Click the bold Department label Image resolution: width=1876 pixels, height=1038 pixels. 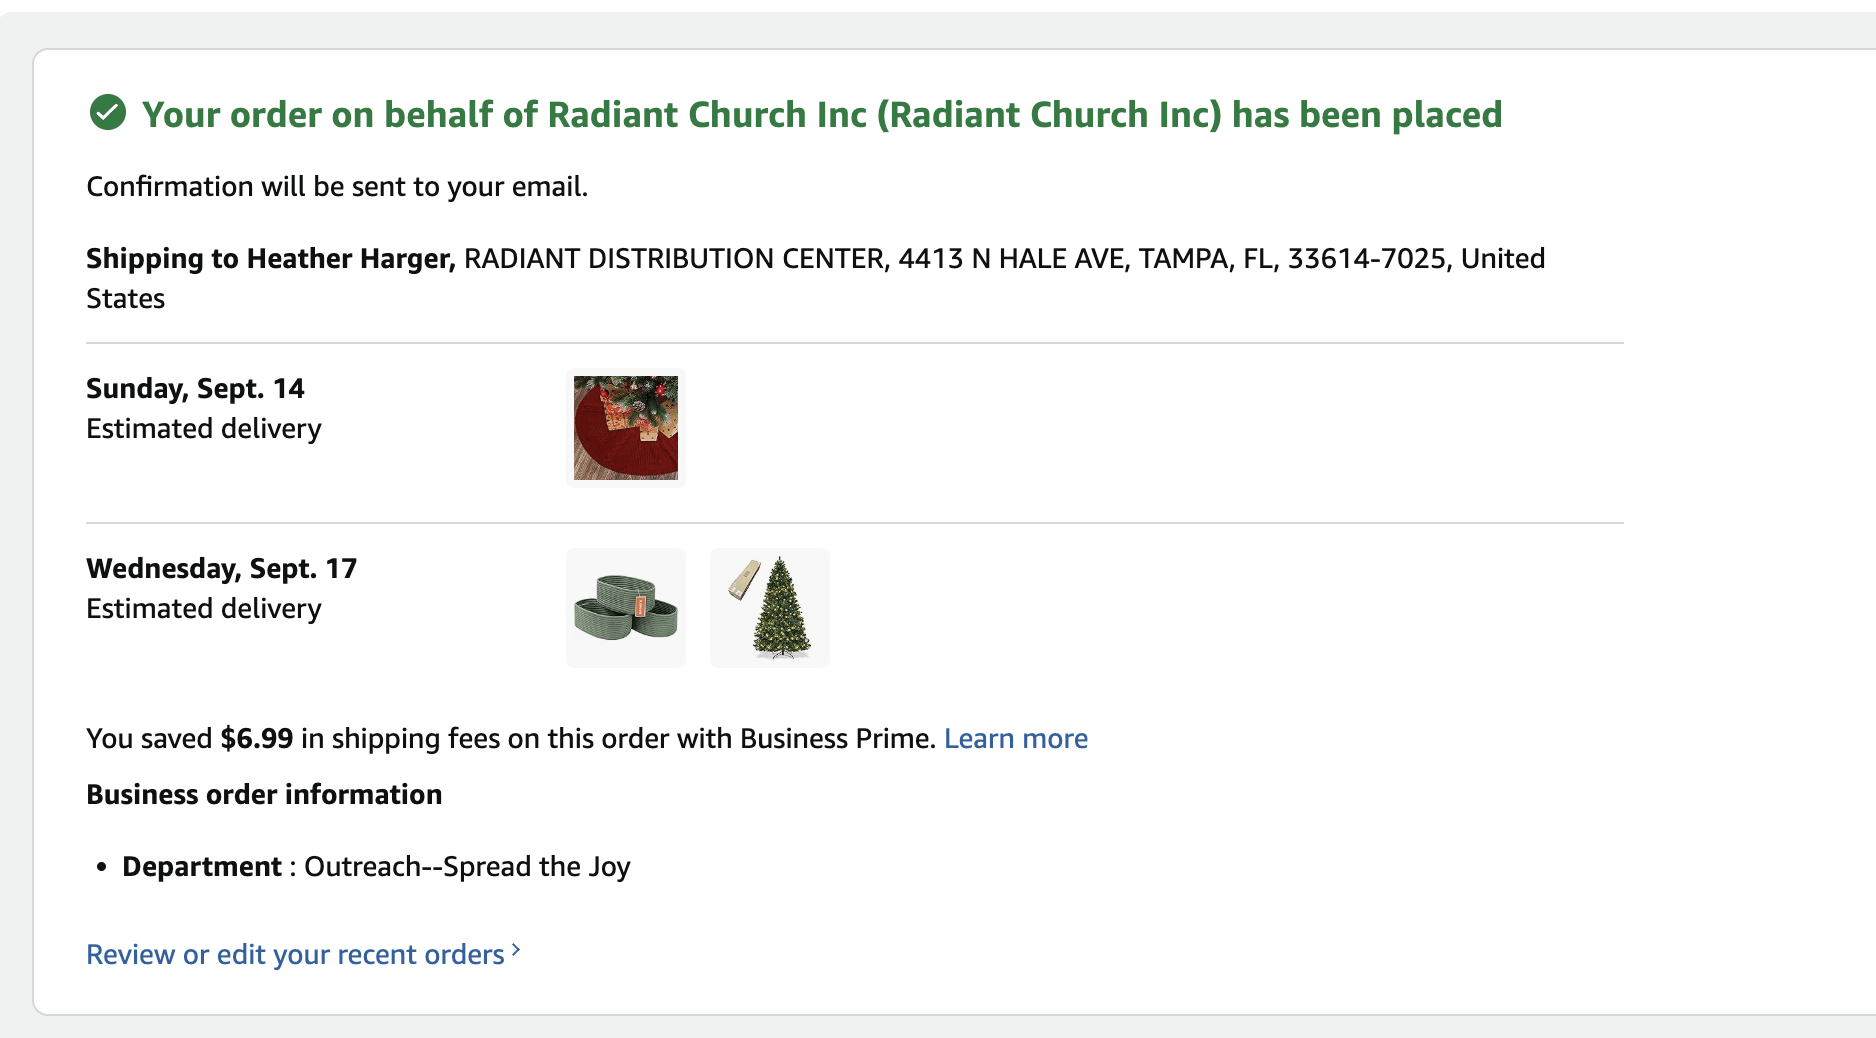tap(202, 866)
